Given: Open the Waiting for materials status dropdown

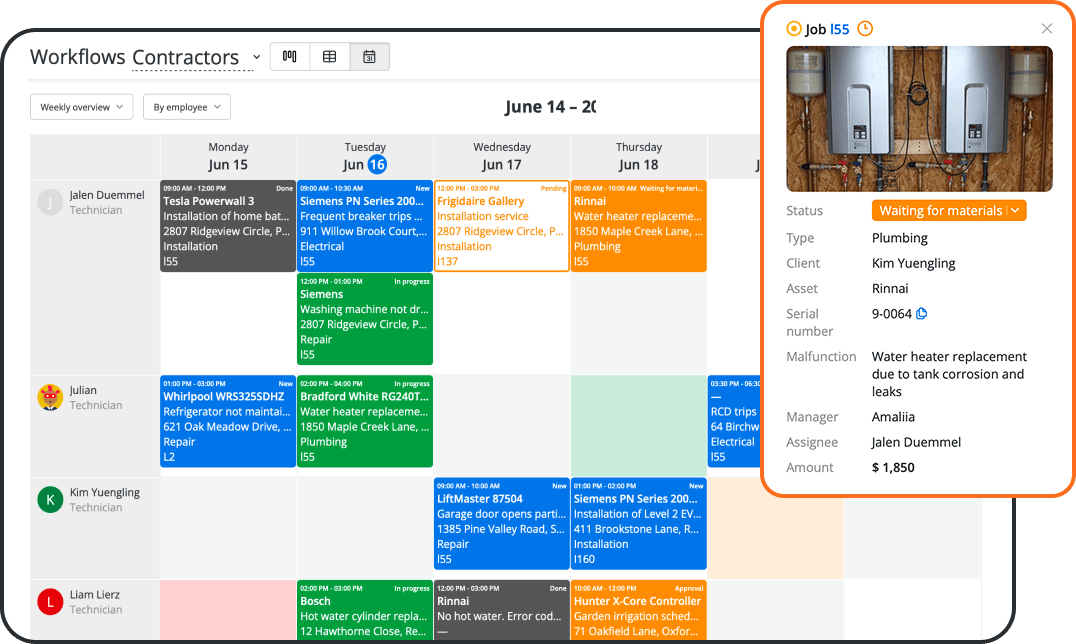Looking at the screenshot, I should pos(949,211).
